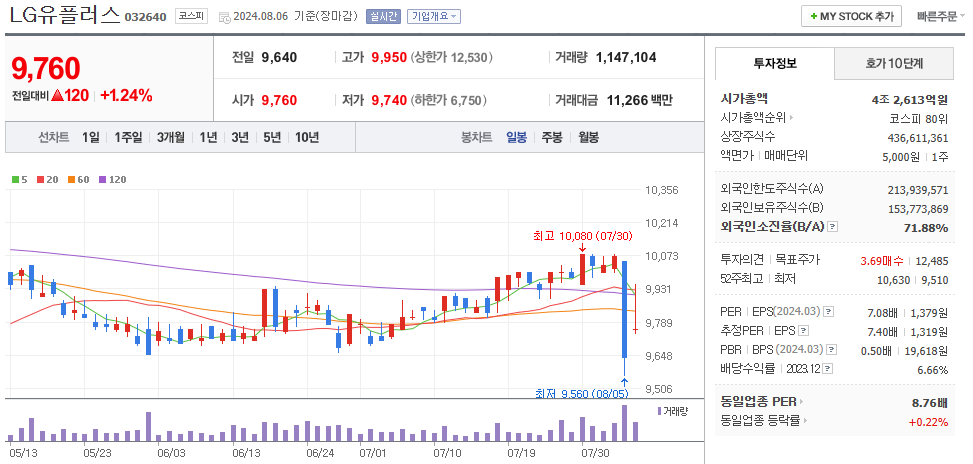This screenshot has height=464, width=973.
Task: Select the 1년 line chart range
Action: tap(208, 138)
